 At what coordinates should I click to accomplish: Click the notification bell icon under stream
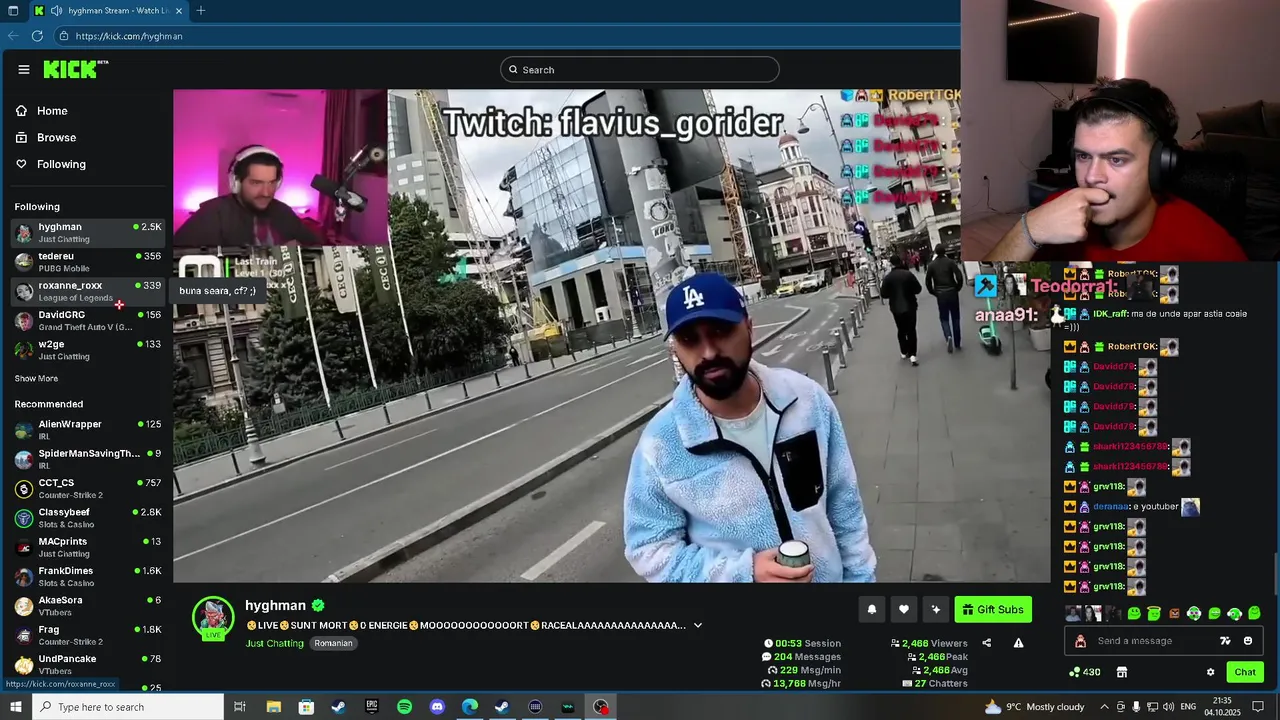click(x=872, y=609)
